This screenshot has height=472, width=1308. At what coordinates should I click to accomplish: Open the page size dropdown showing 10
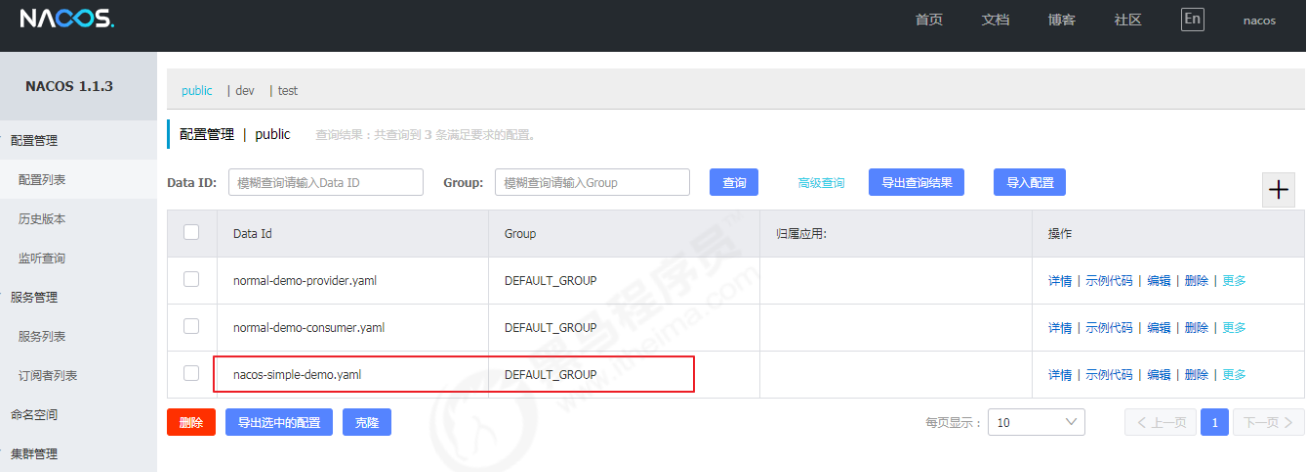coord(1036,422)
